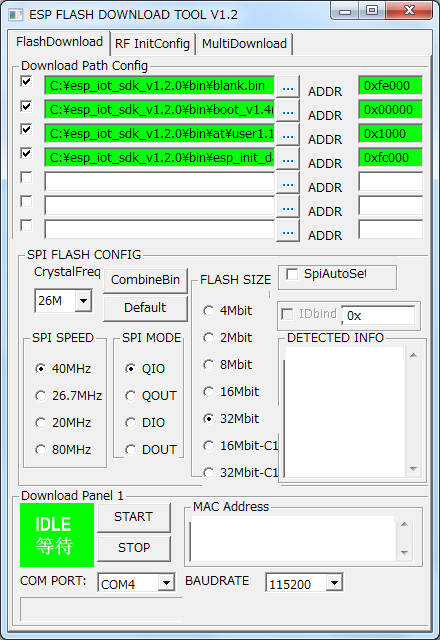Browse for file in esp_init_d row
The image size is (440, 640).
[x=288, y=158]
